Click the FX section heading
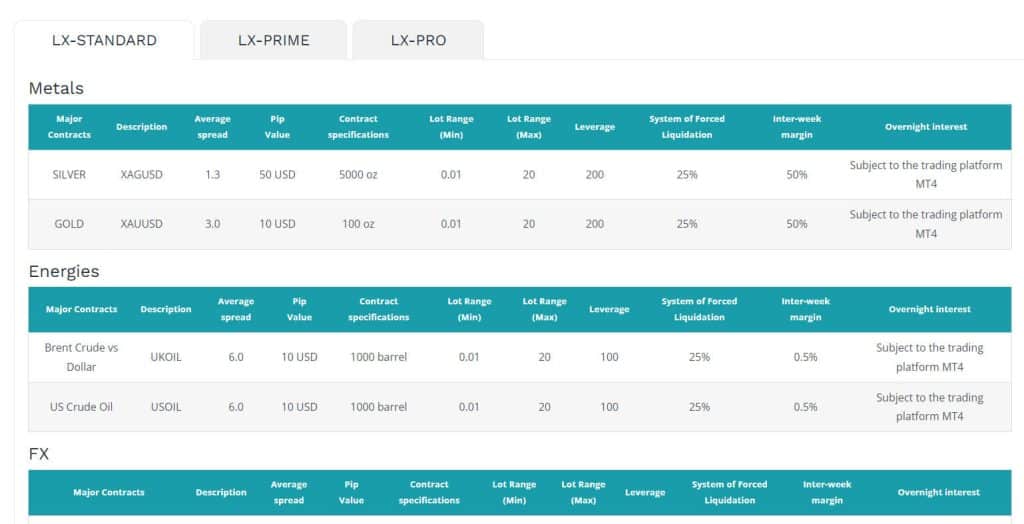 point(39,453)
